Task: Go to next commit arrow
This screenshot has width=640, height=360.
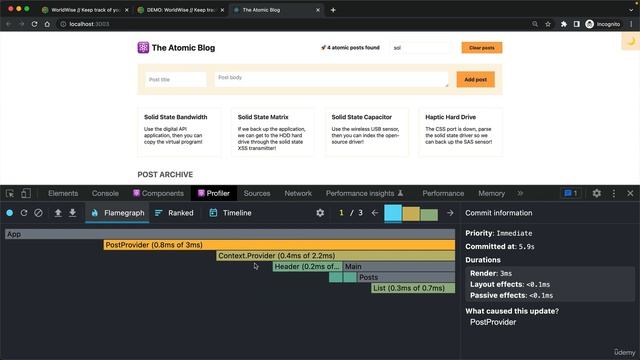Action: tap(450, 213)
